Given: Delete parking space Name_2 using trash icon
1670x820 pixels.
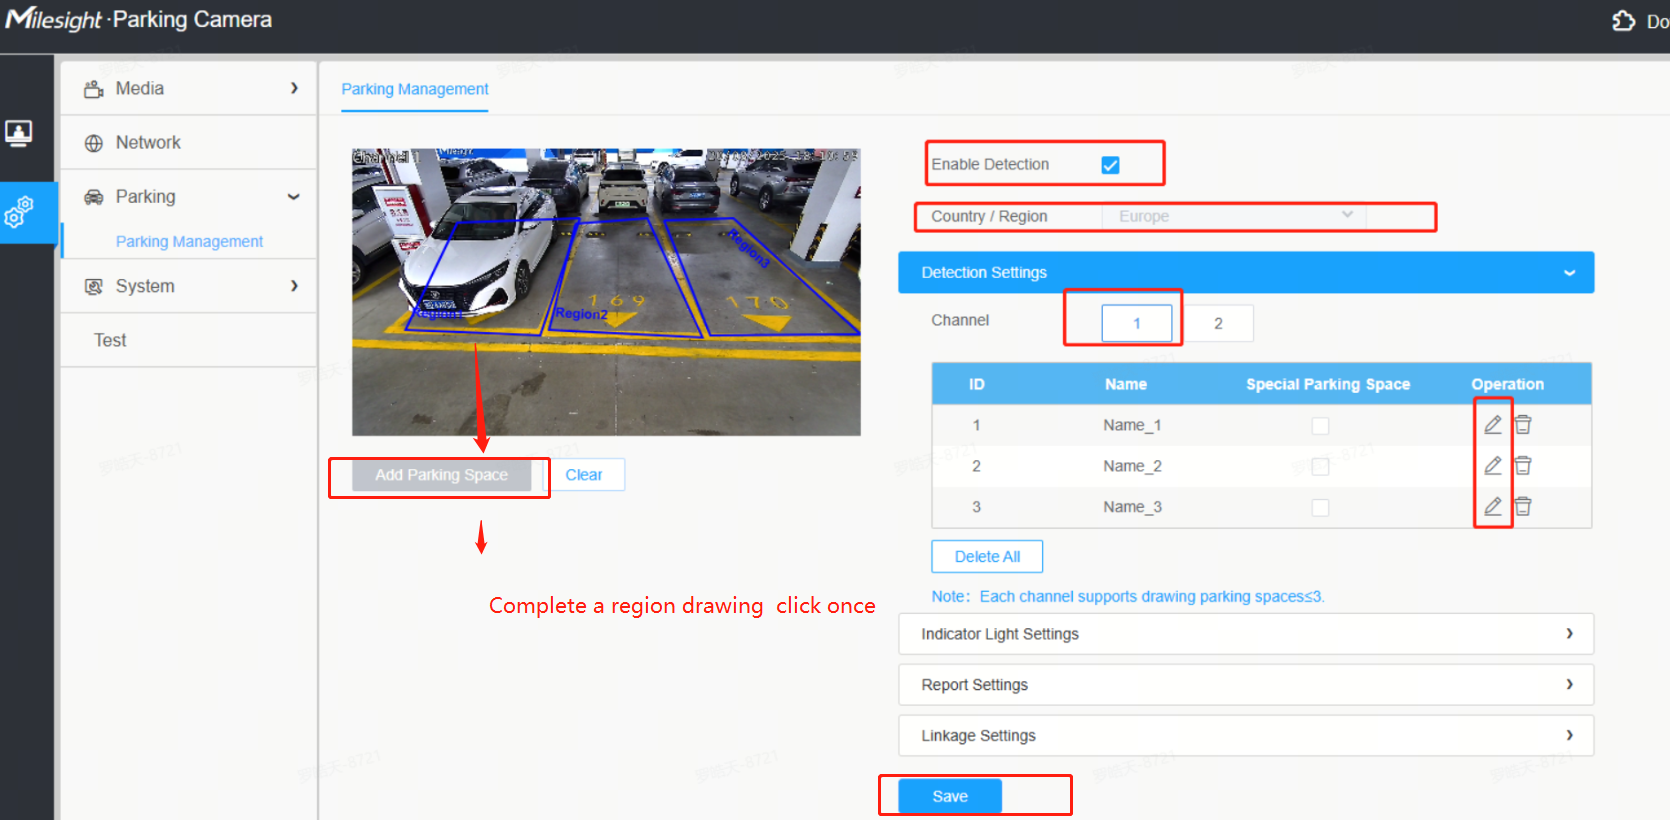Looking at the screenshot, I should tap(1523, 466).
